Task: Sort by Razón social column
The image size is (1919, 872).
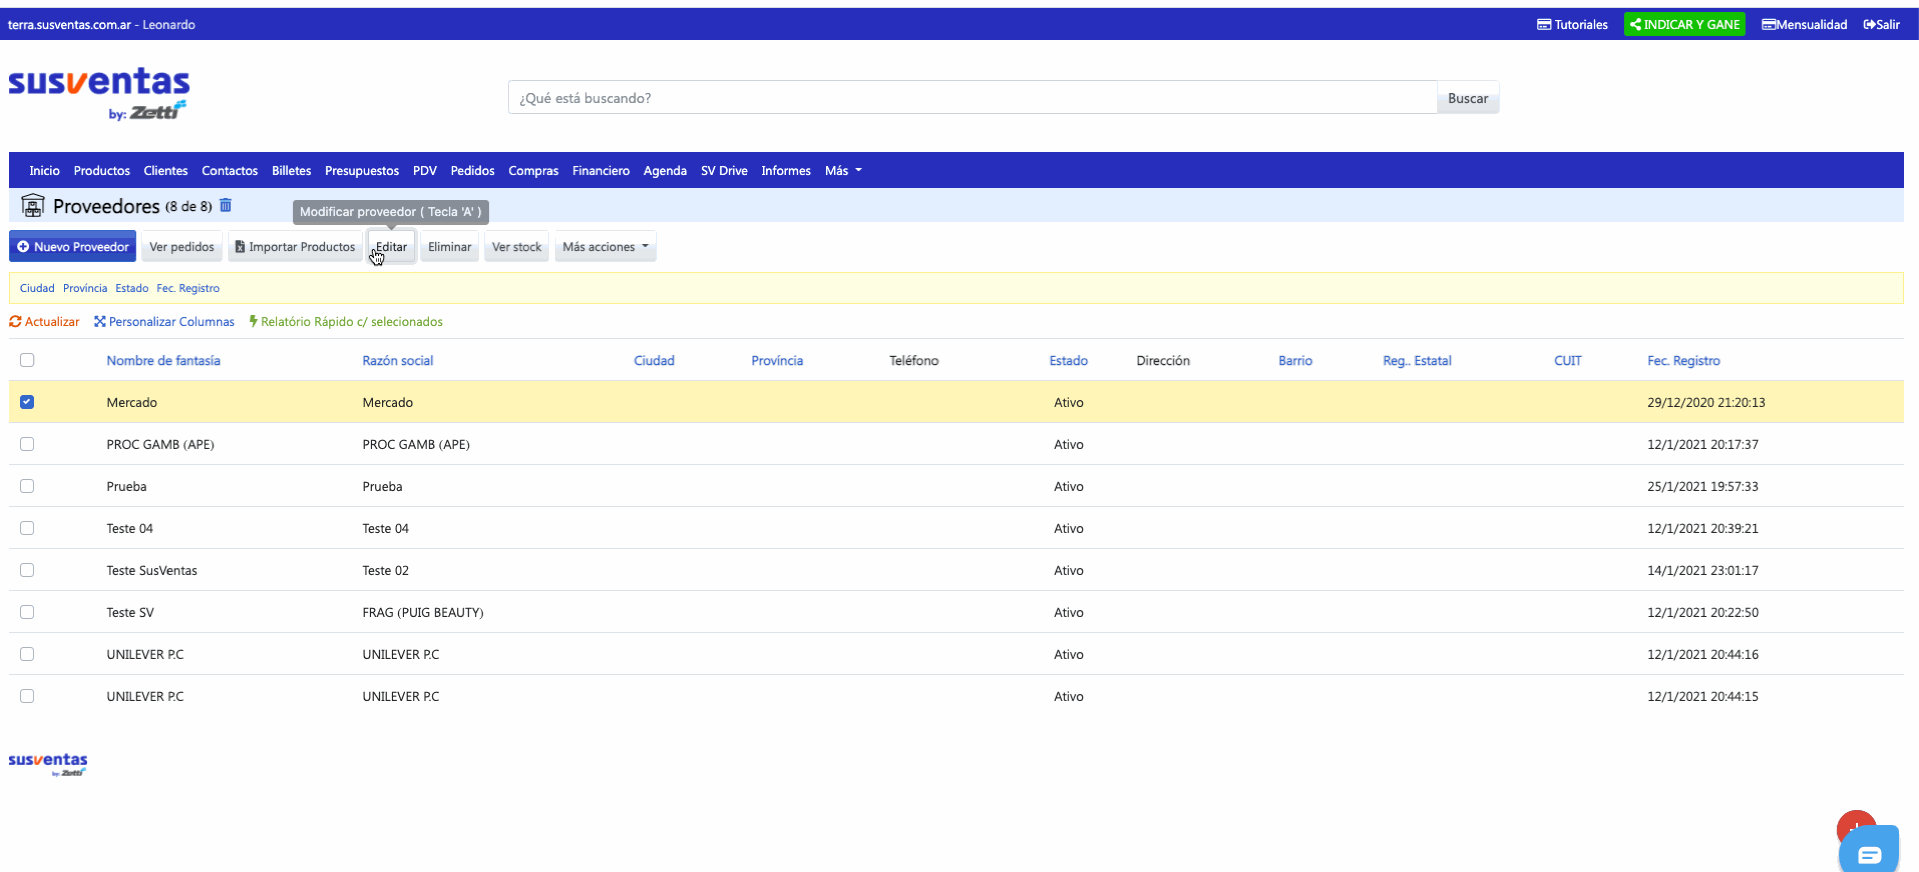Action: tap(398, 360)
